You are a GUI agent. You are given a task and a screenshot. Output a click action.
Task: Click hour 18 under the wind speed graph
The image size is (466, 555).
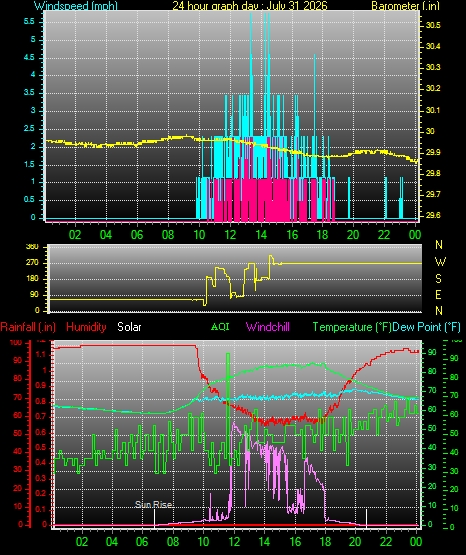[323, 234]
